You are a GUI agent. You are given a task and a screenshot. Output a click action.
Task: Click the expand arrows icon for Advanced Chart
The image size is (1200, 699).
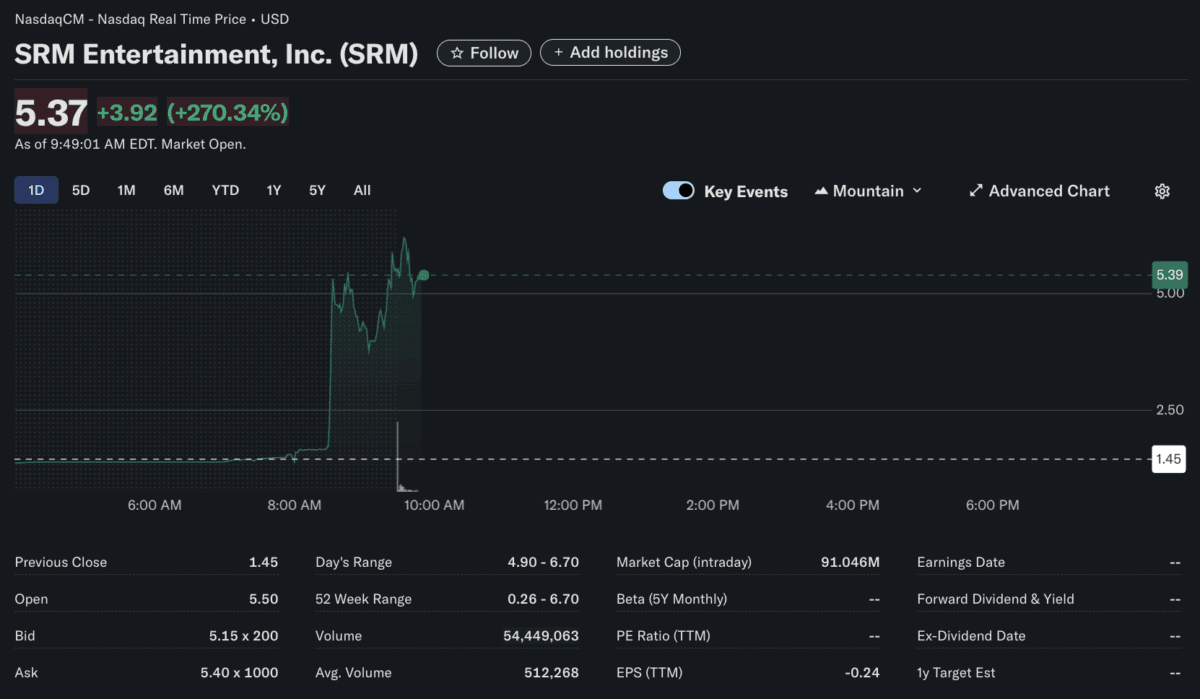tap(976, 191)
